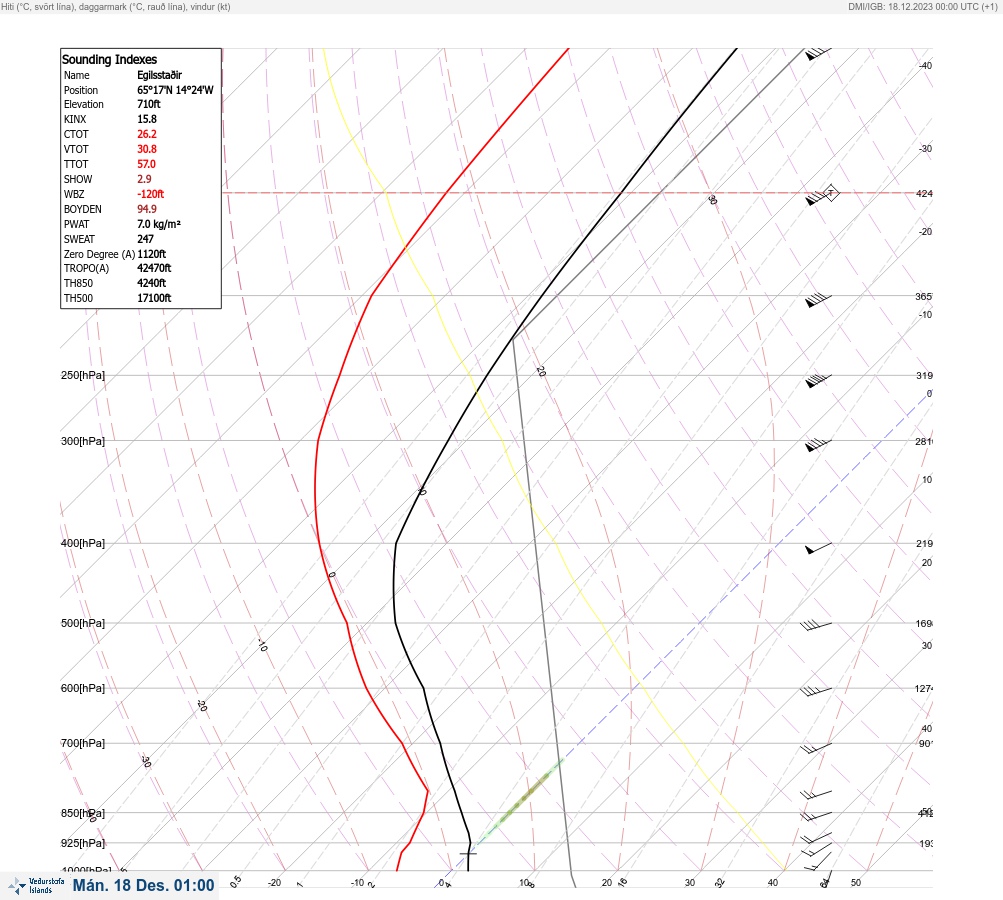1003x900 pixels.
Task: Click the Elevation value 710ft
Action: coord(148,104)
